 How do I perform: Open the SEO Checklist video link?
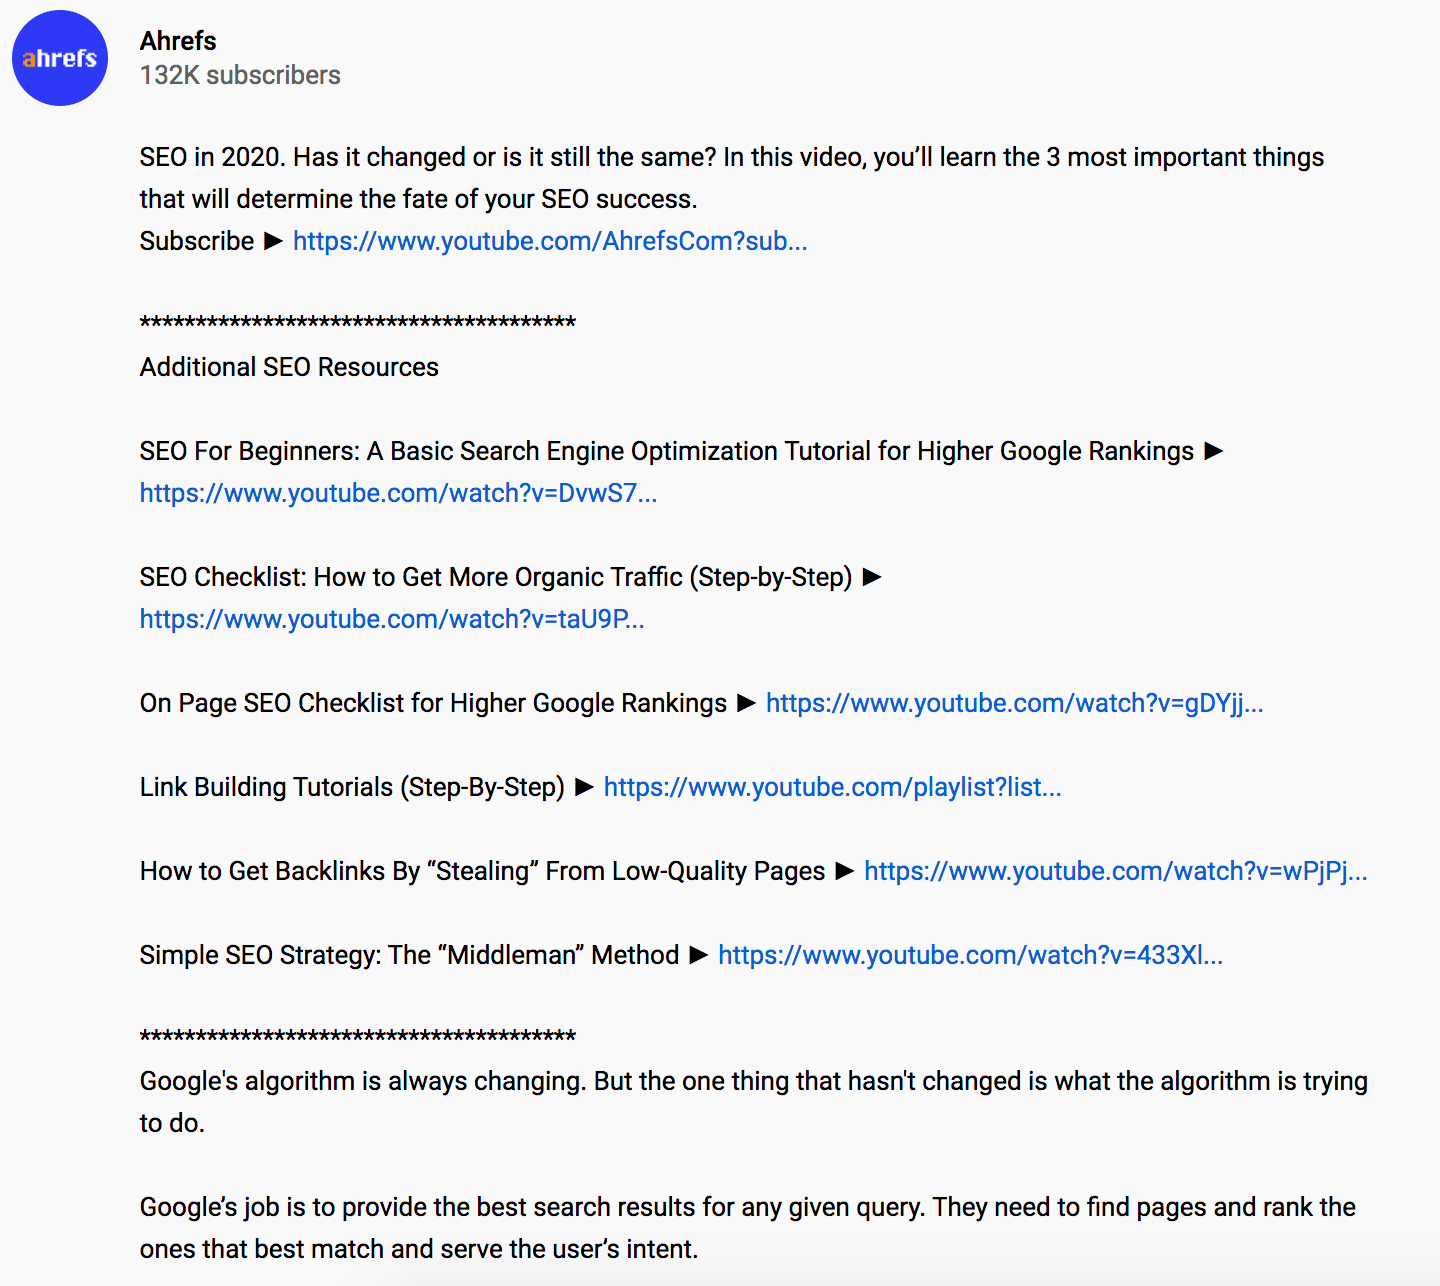point(392,619)
